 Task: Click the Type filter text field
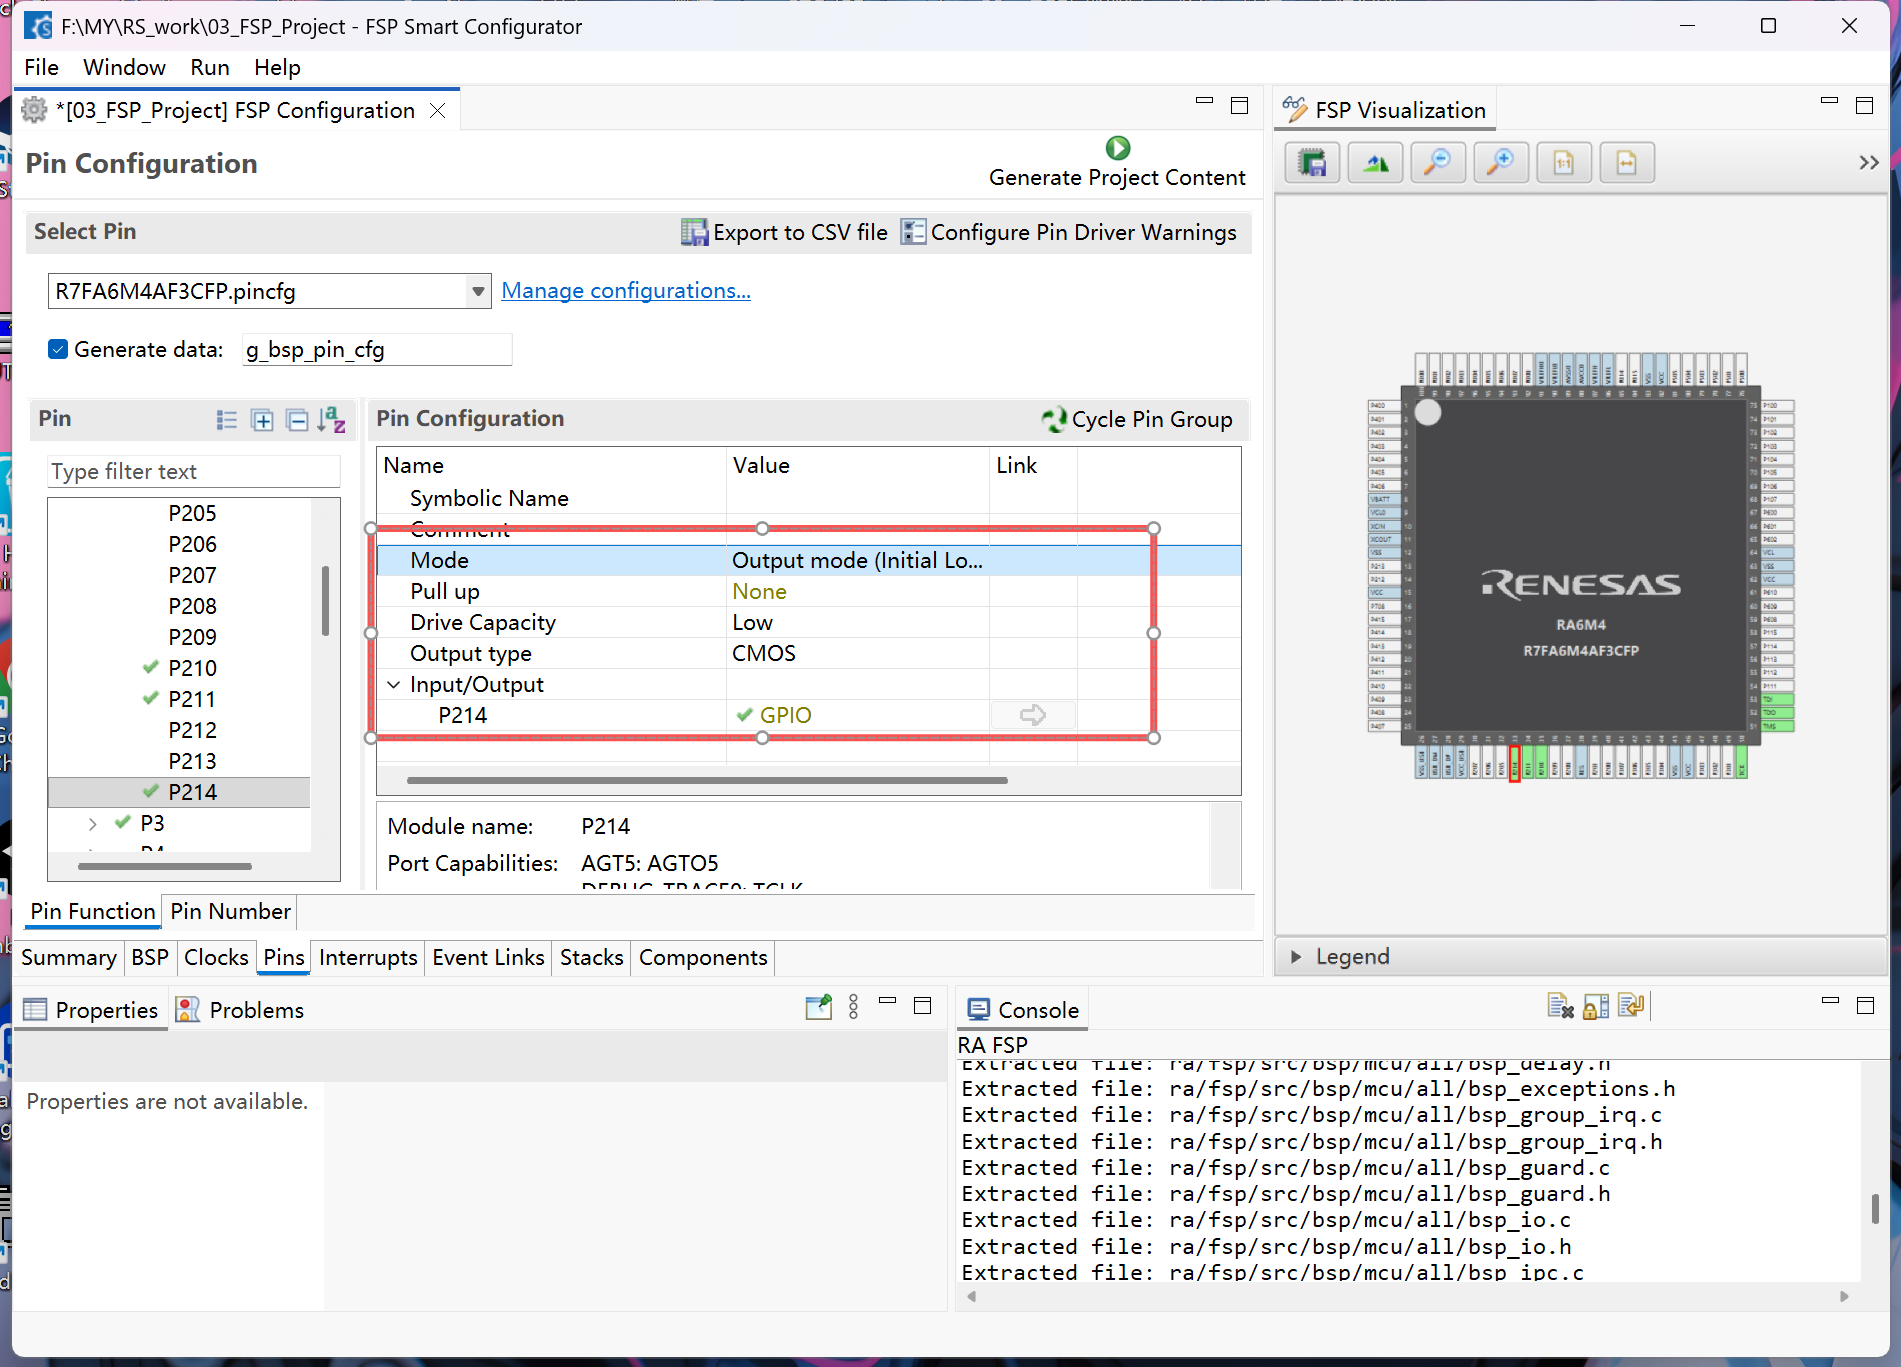tap(194, 472)
